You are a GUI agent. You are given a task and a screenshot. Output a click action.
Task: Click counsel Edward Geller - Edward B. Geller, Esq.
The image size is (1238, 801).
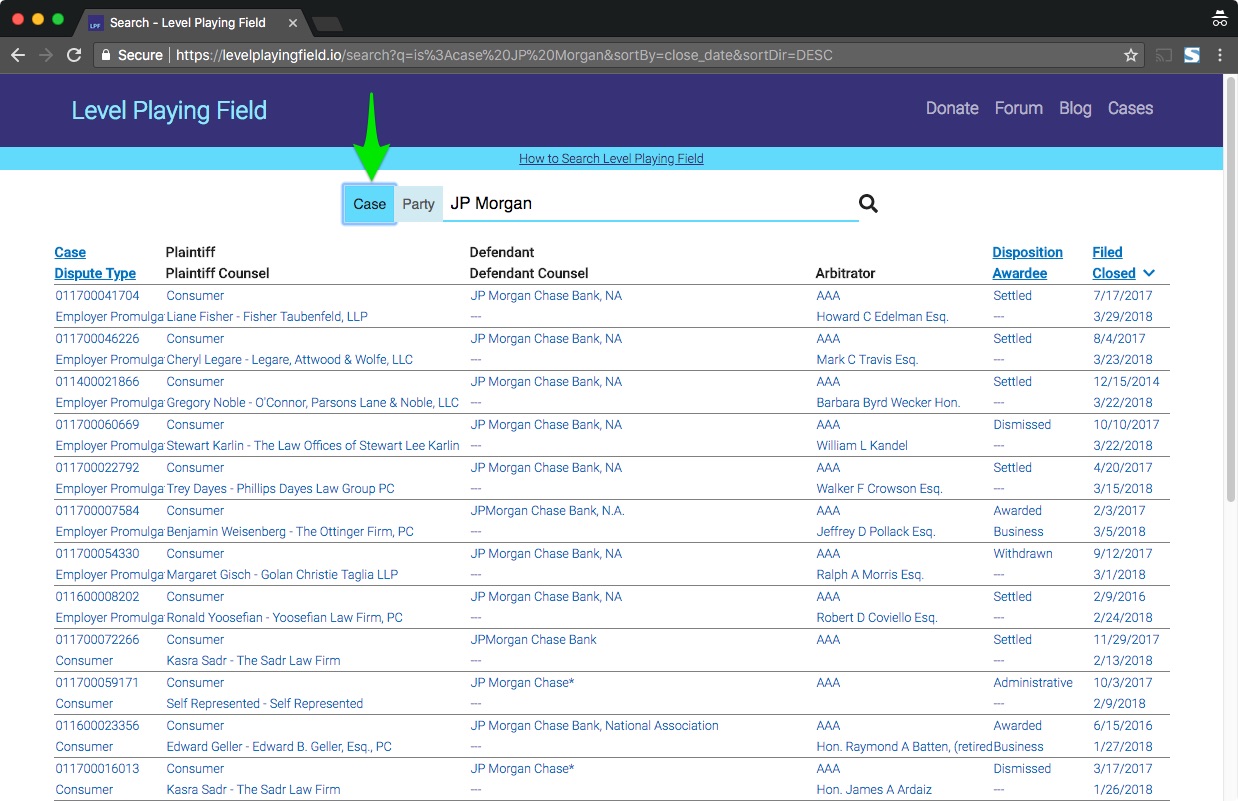tap(279, 747)
